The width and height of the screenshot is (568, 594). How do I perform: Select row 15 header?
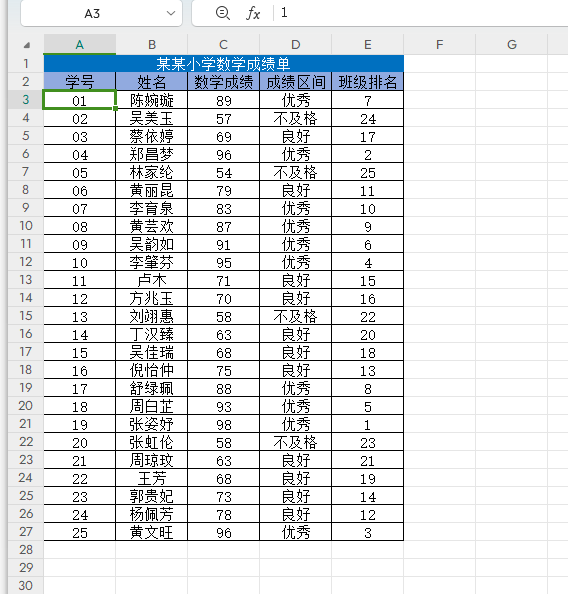[26, 316]
